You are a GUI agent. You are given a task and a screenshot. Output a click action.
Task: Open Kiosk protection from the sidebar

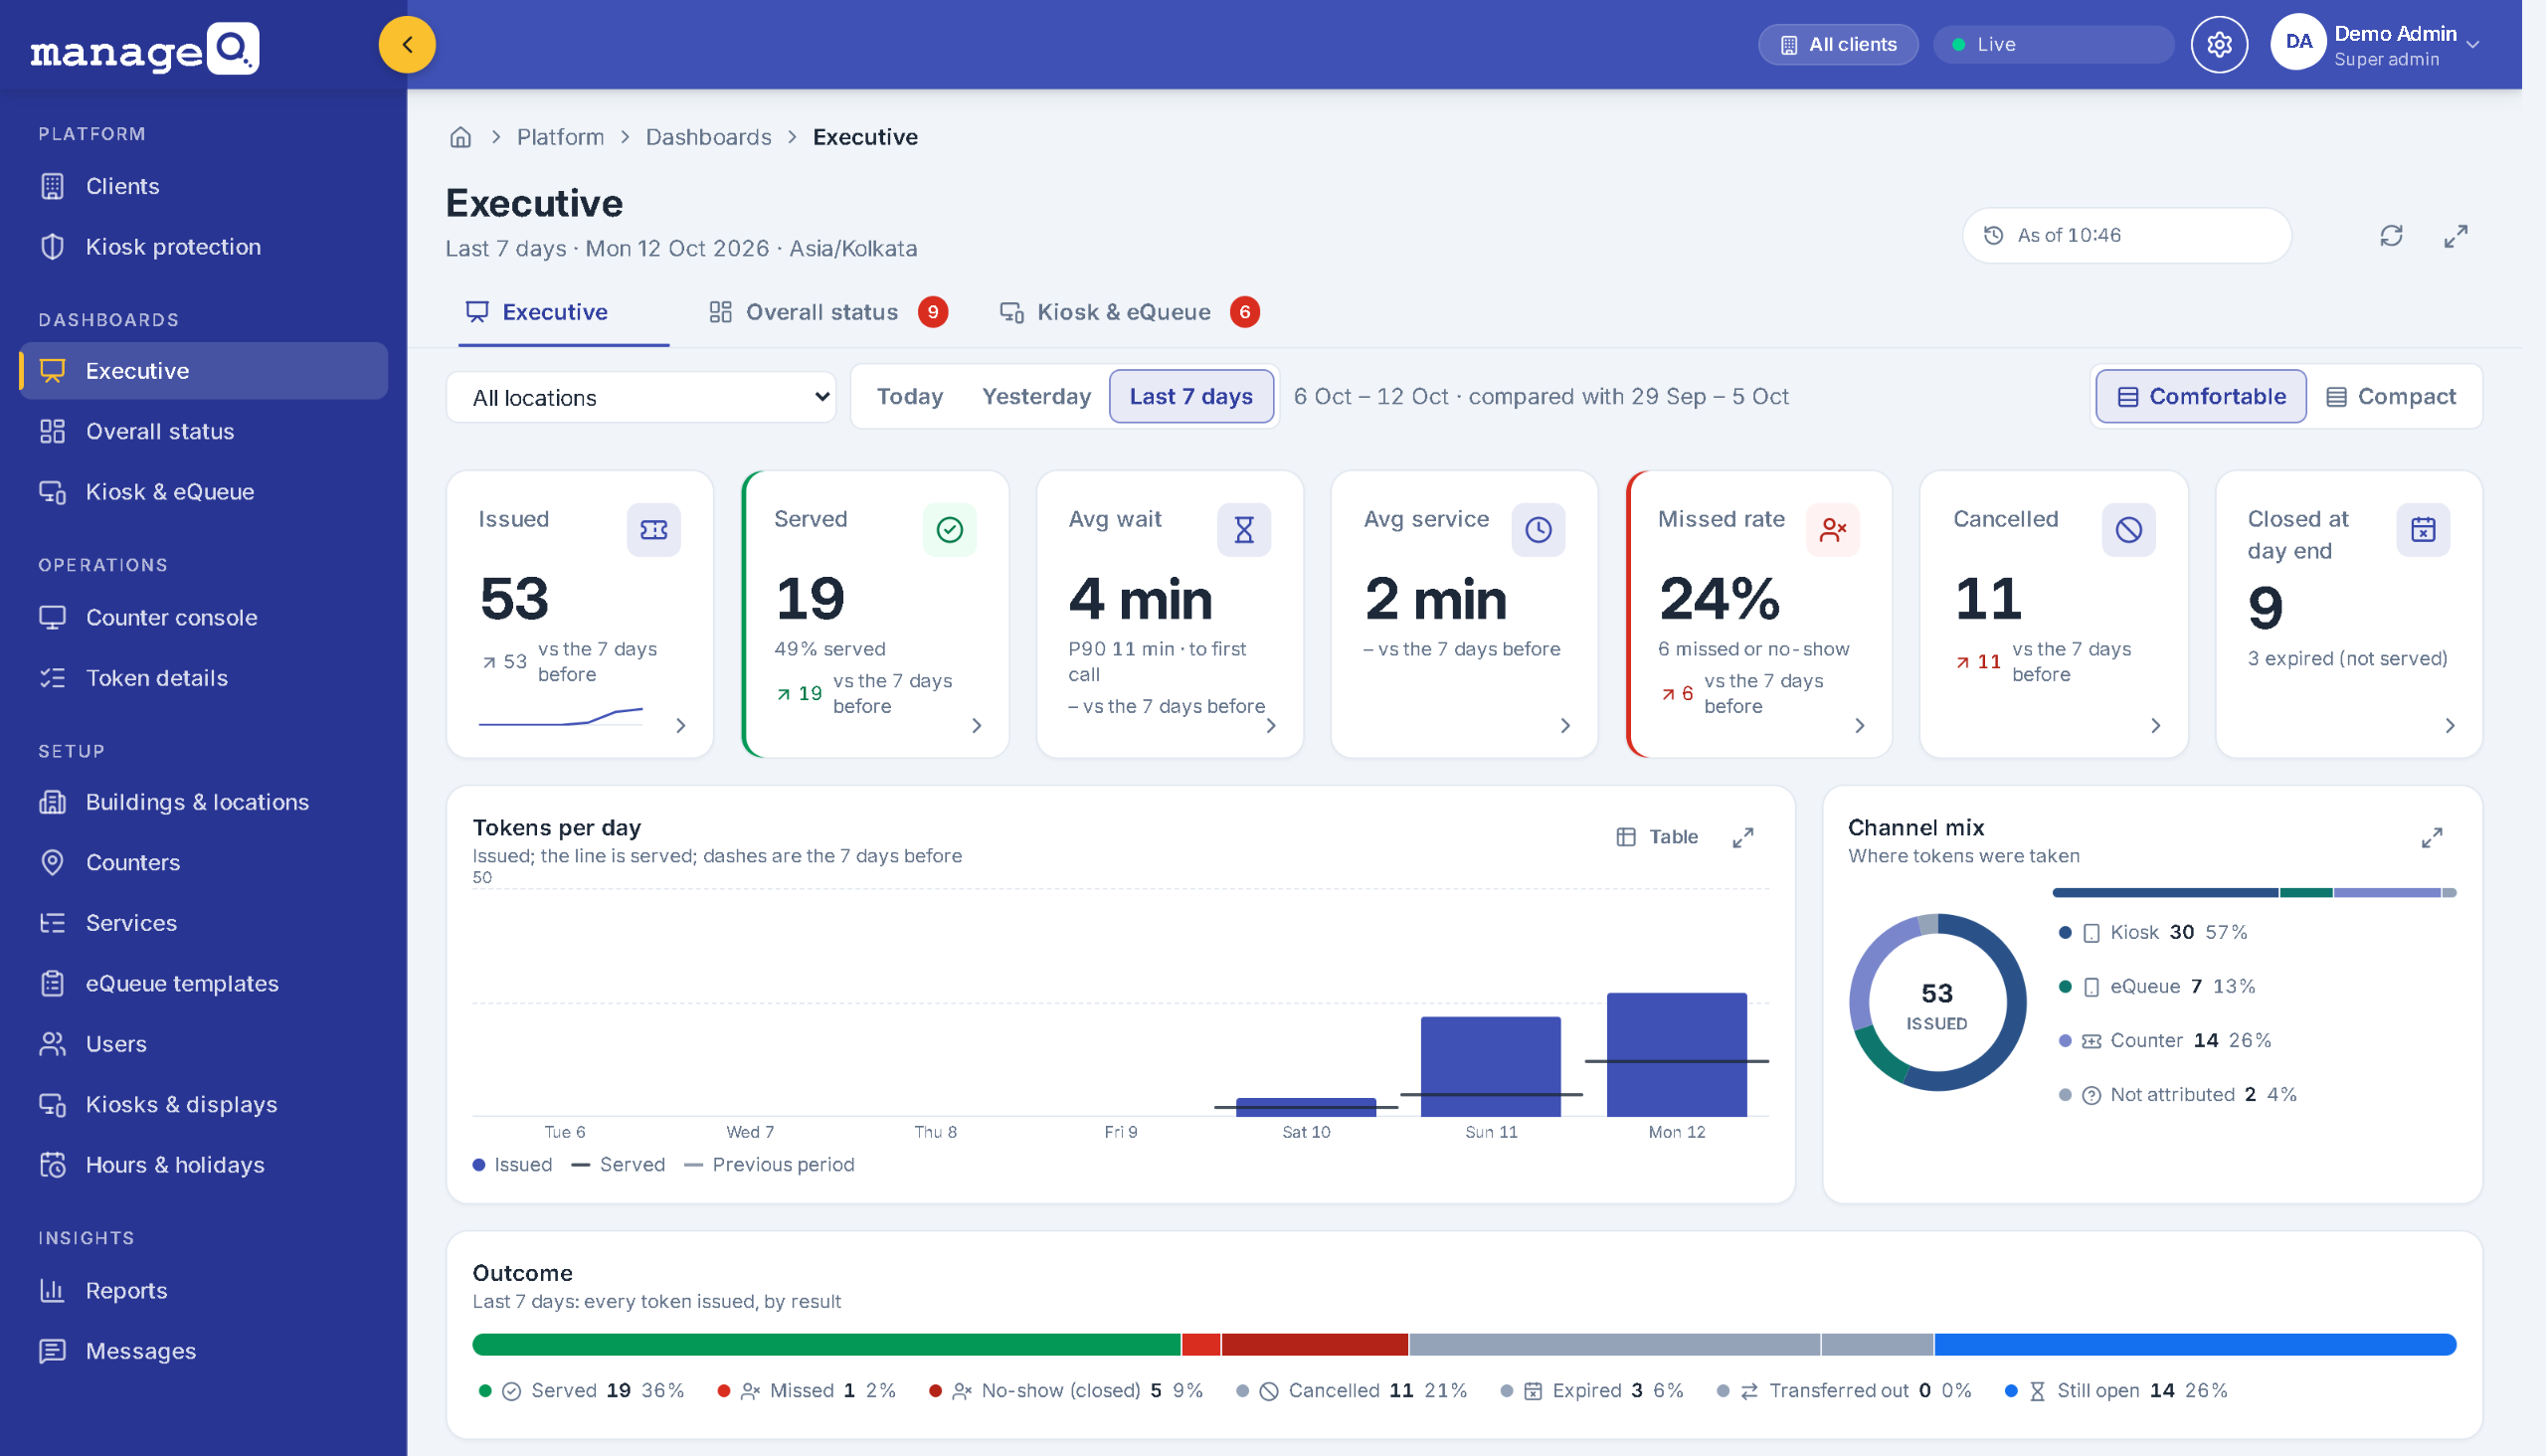point(204,247)
